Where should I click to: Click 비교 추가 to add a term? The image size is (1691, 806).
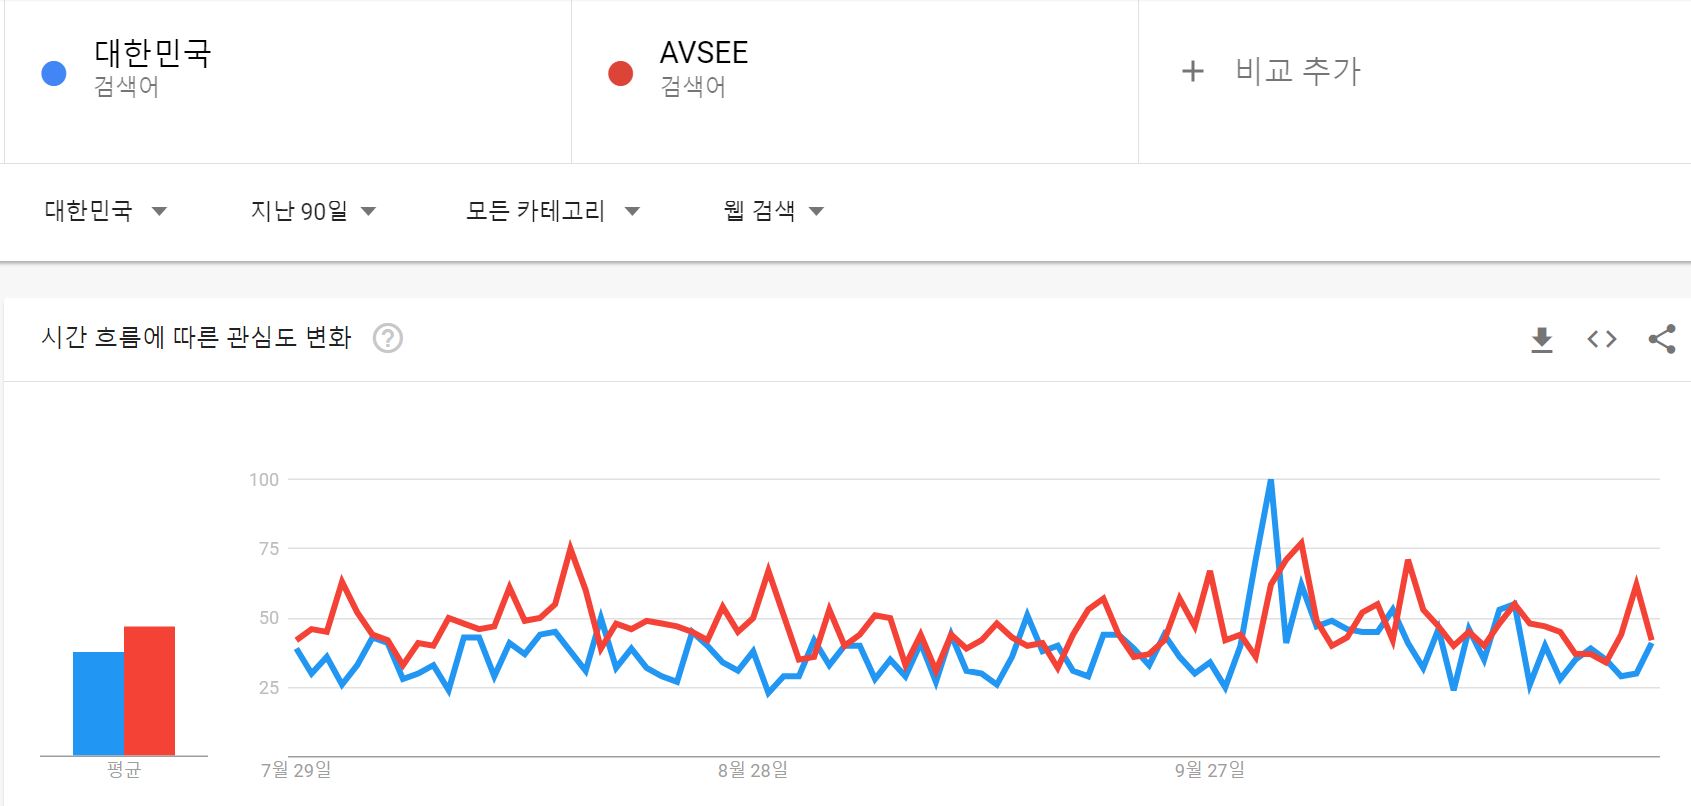(1298, 71)
